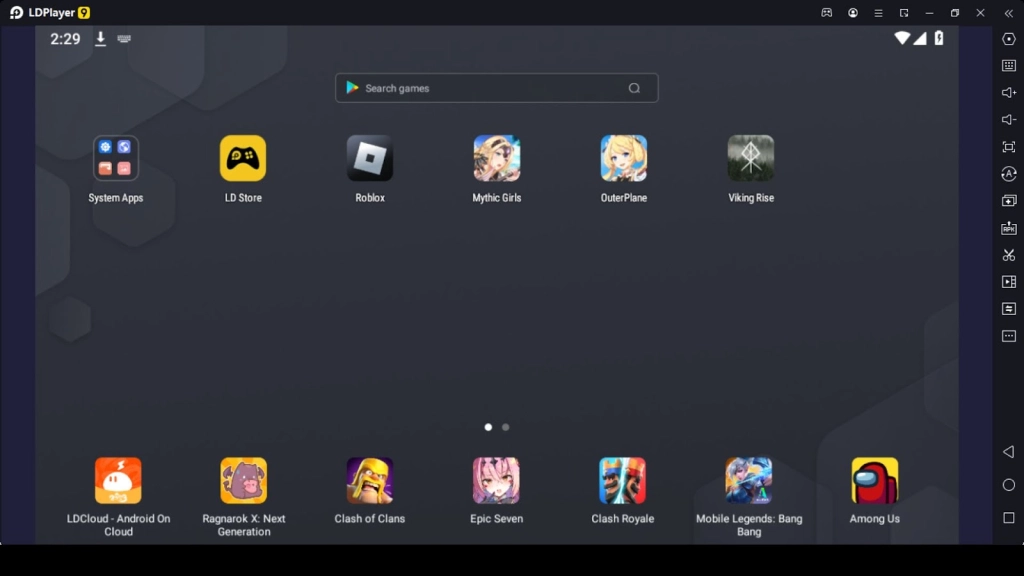Open keyboard mapping in the sidebar

(x=1009, y=66)
